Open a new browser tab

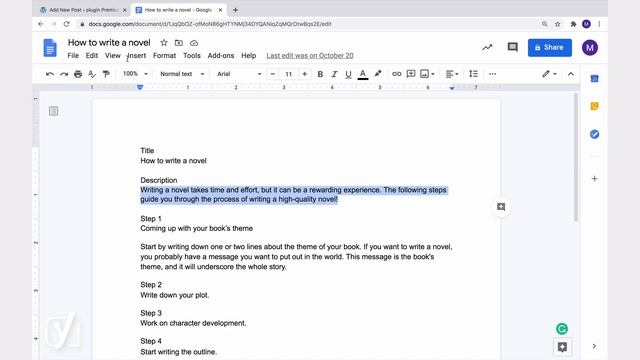coord(235,10)
